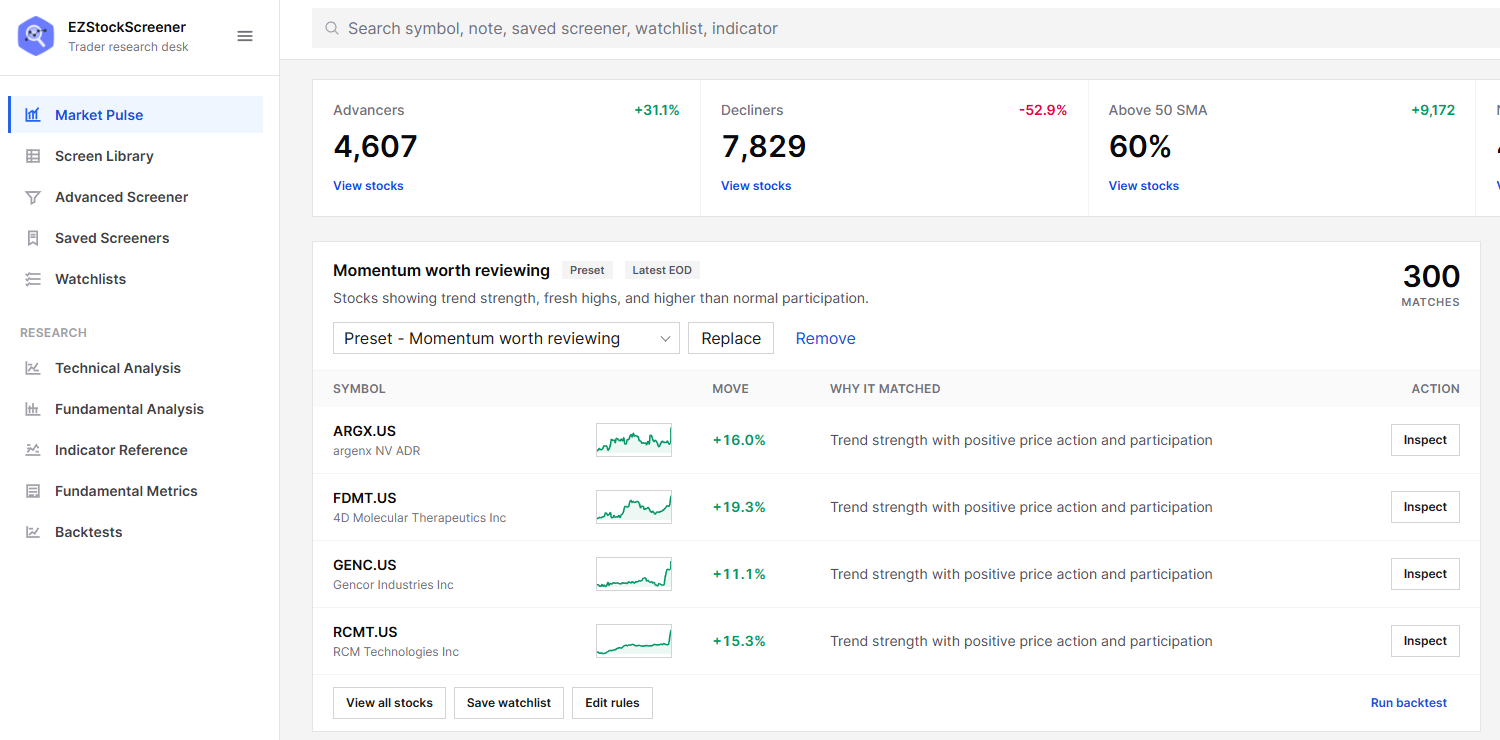This screenshot has height=740, width=1500.
Task: View stocks under Advancers
Action: pos(368,186)
